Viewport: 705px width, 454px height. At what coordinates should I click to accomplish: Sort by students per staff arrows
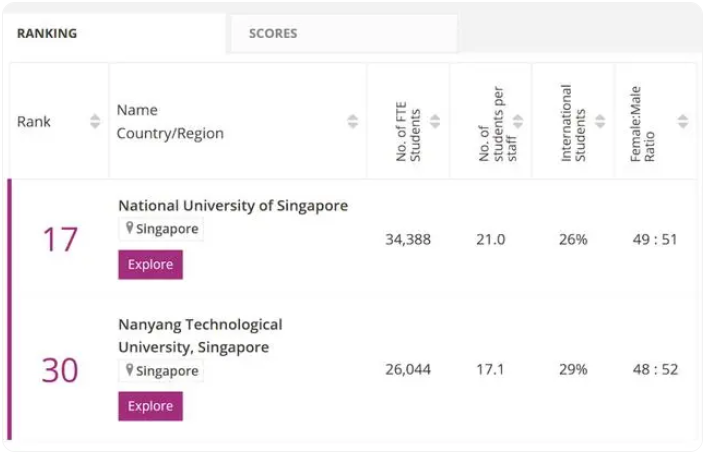click(518, 121)
